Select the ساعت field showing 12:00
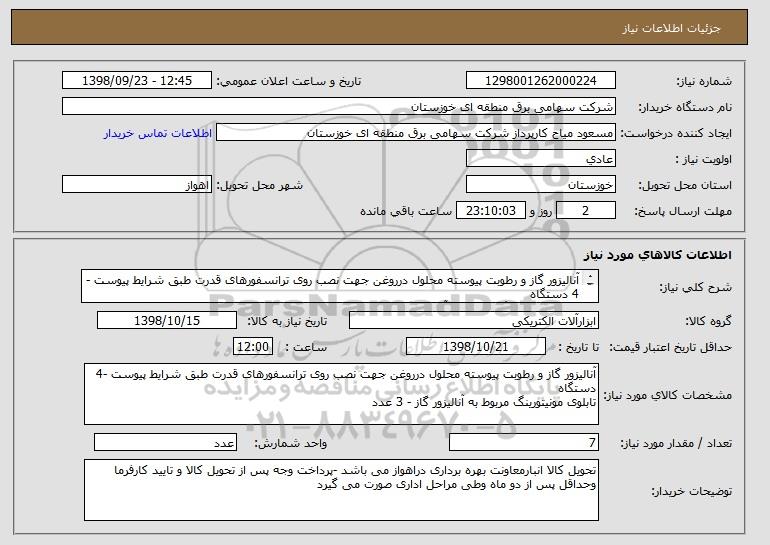The height and width of the screenshot is (545, 770). (x=253, y=347)
